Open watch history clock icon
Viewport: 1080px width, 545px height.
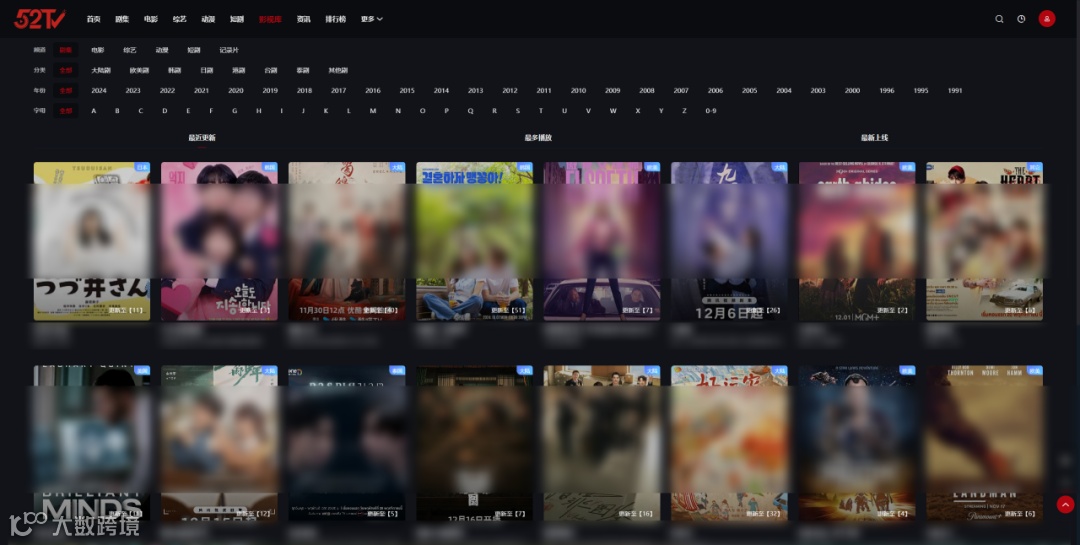point(1021,19)
